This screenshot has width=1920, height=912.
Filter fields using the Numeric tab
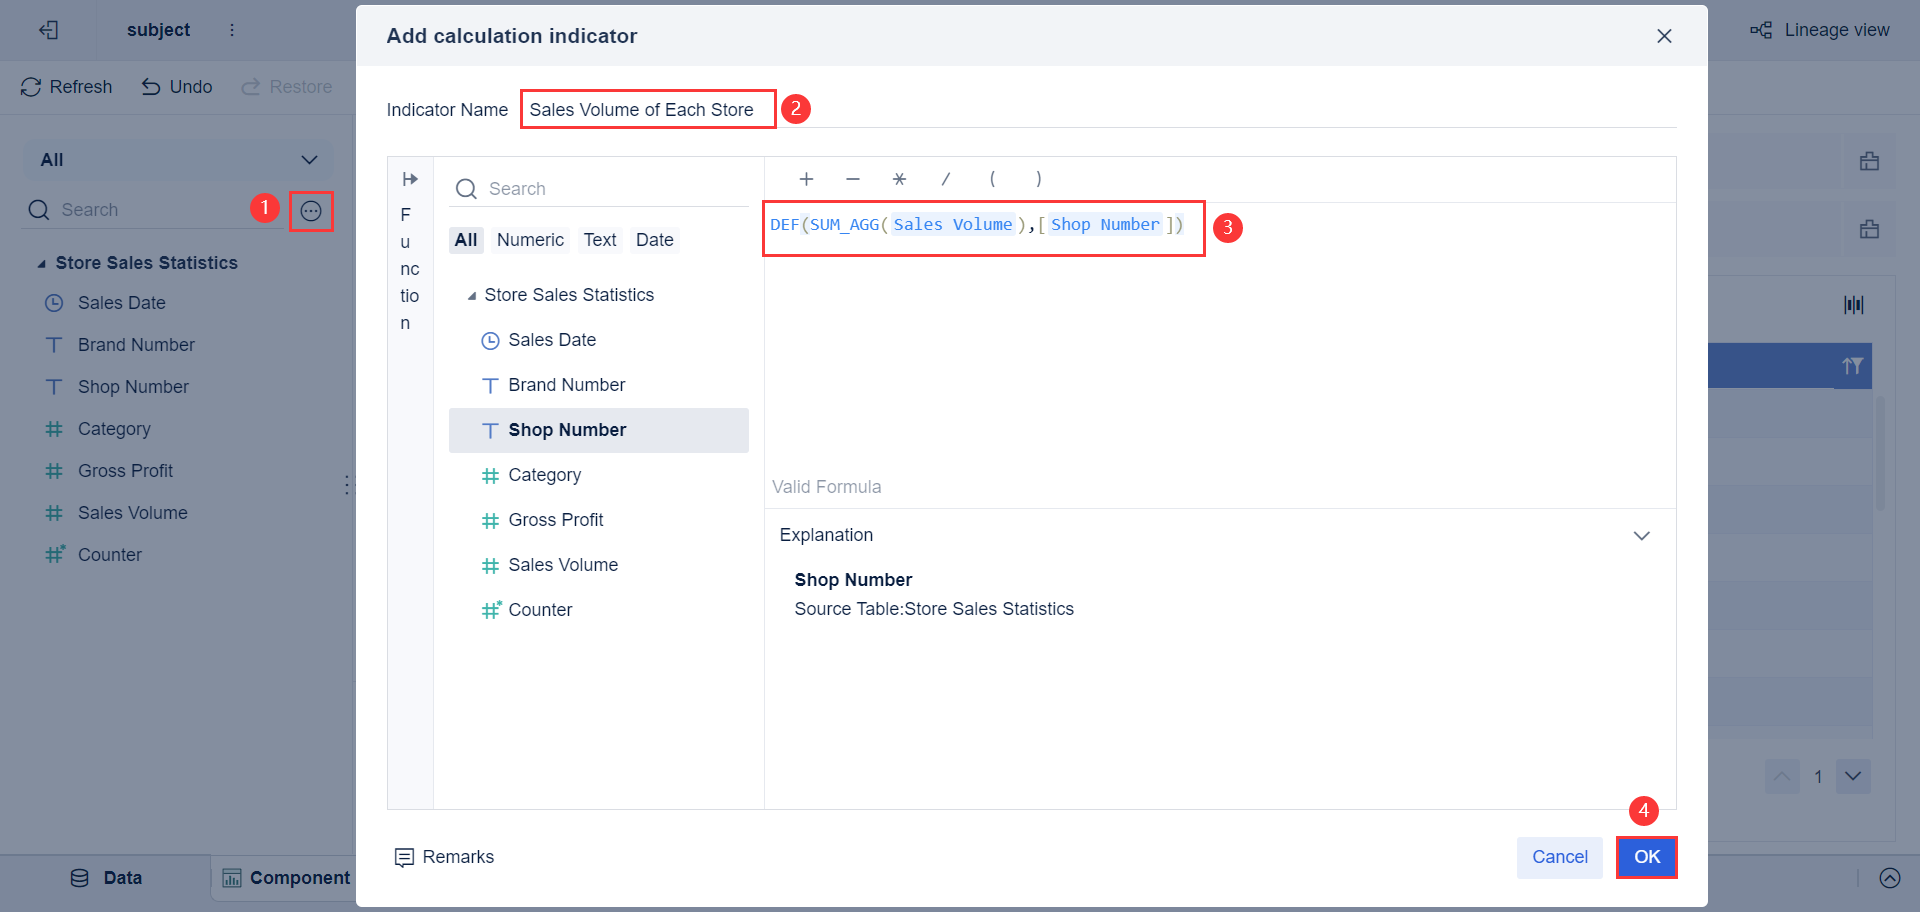coord(530,239)
